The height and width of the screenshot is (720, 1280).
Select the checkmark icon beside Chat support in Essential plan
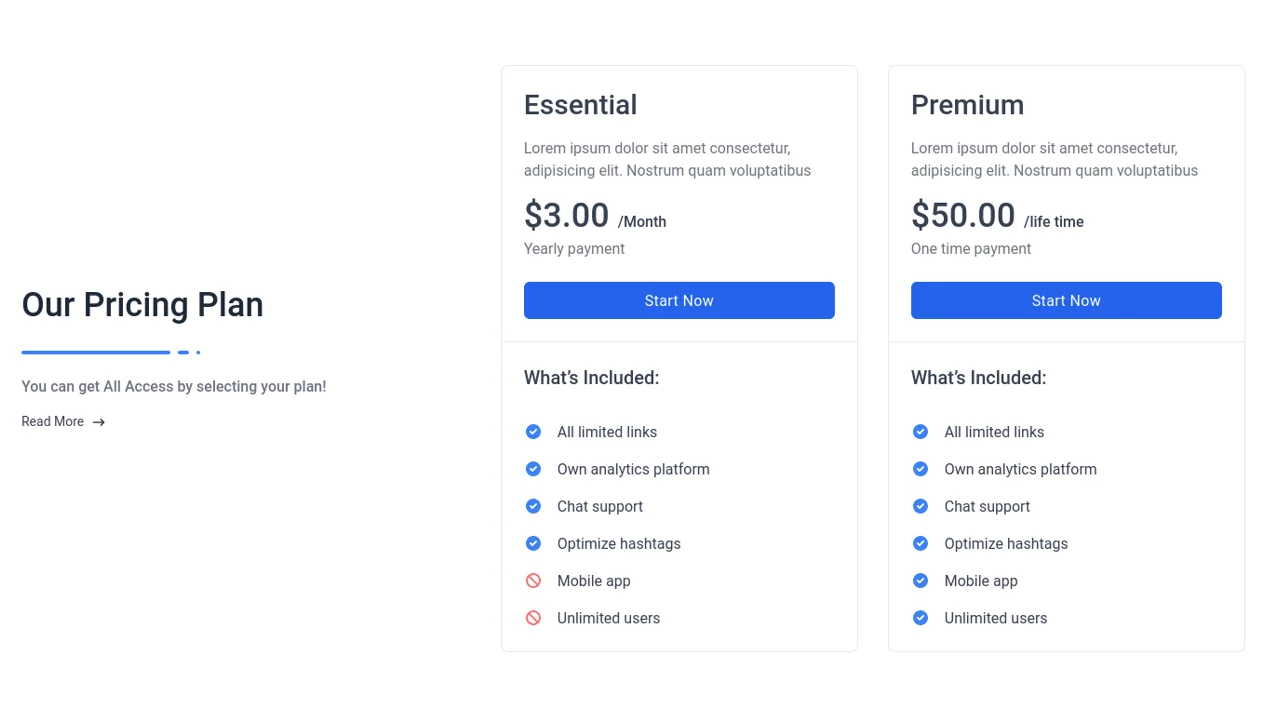tap(533, 506)
